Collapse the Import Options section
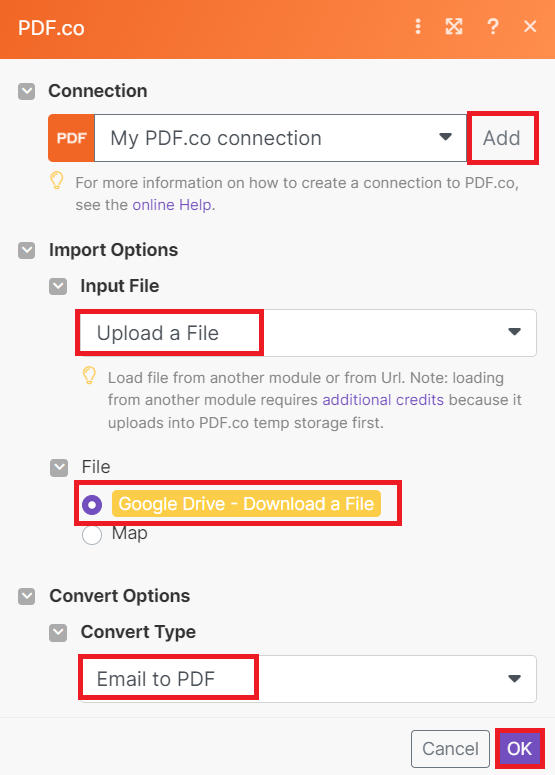The height and width of the screenshot is (775, 555). tap(27, 251)
